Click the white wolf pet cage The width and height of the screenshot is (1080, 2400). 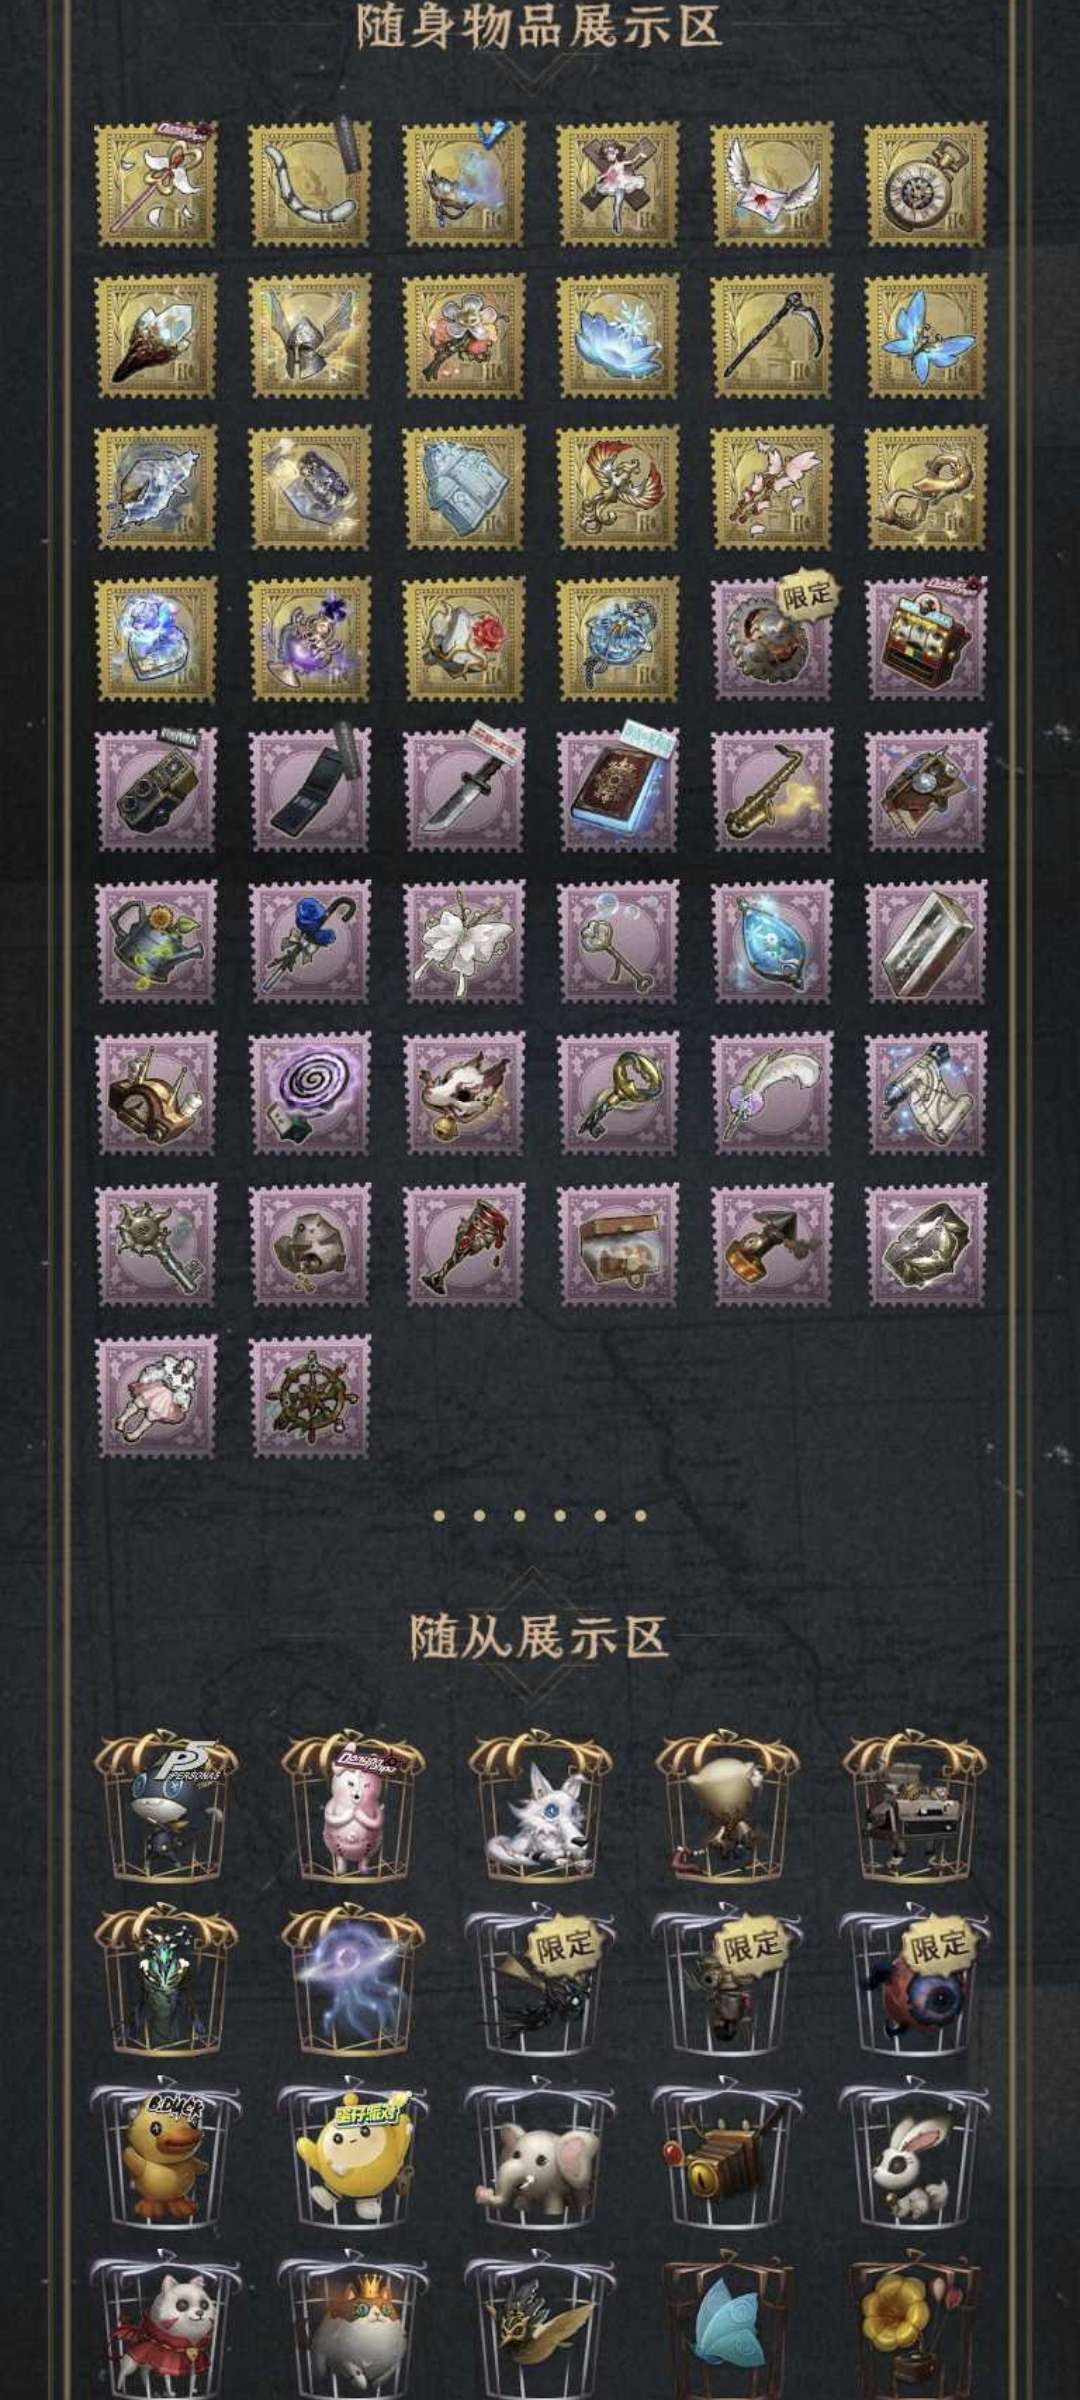[540, 1811]
